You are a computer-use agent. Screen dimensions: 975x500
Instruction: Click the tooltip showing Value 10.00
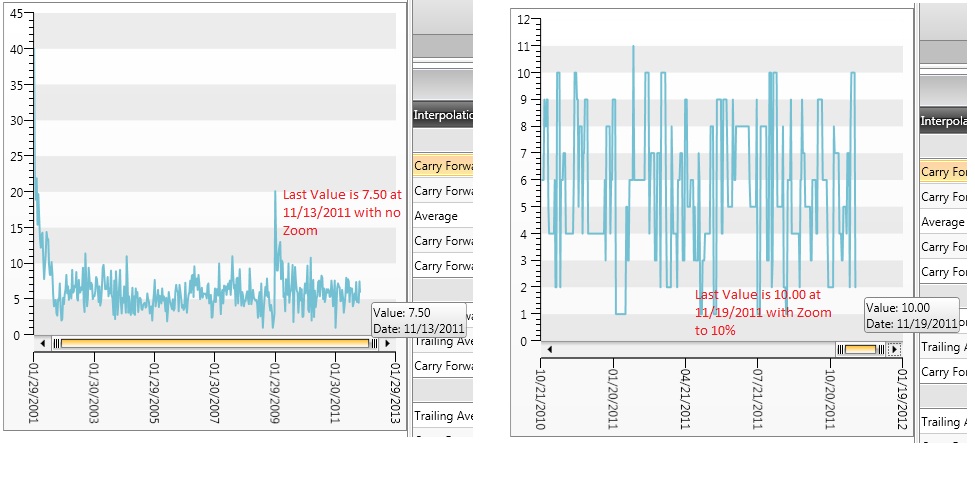[912, 315]
